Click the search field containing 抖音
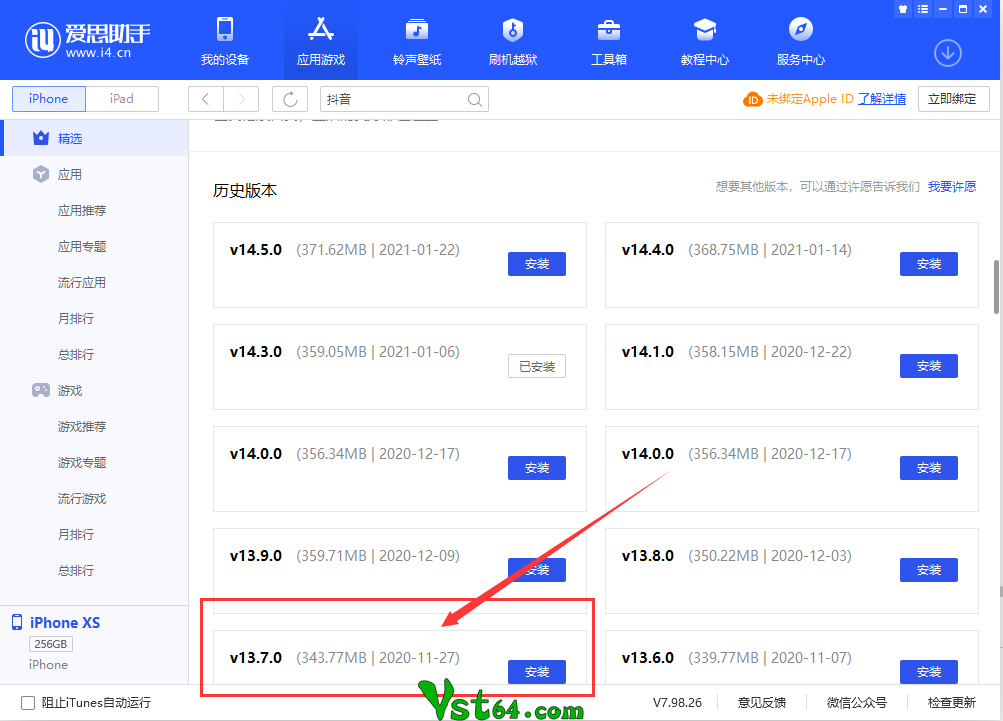This screenshot has height=721, width=1003. point(404,99)
